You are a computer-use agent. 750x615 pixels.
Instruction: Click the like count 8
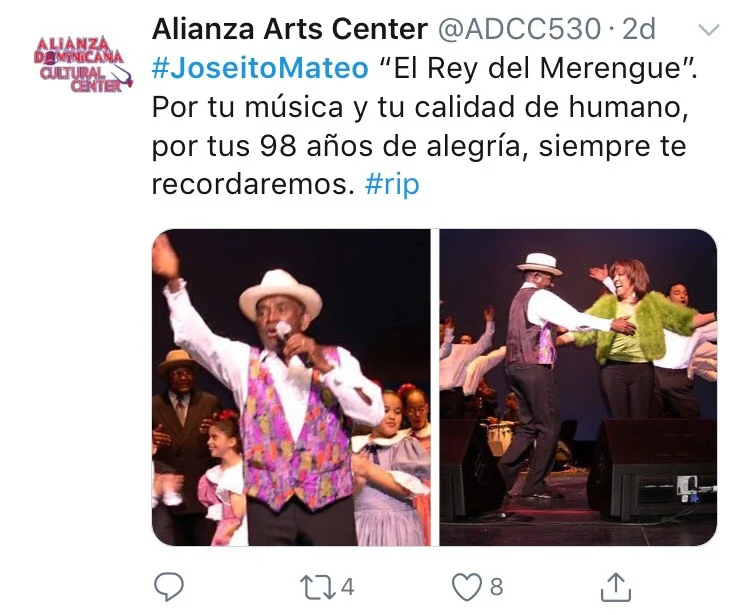(x=496, y=587)
